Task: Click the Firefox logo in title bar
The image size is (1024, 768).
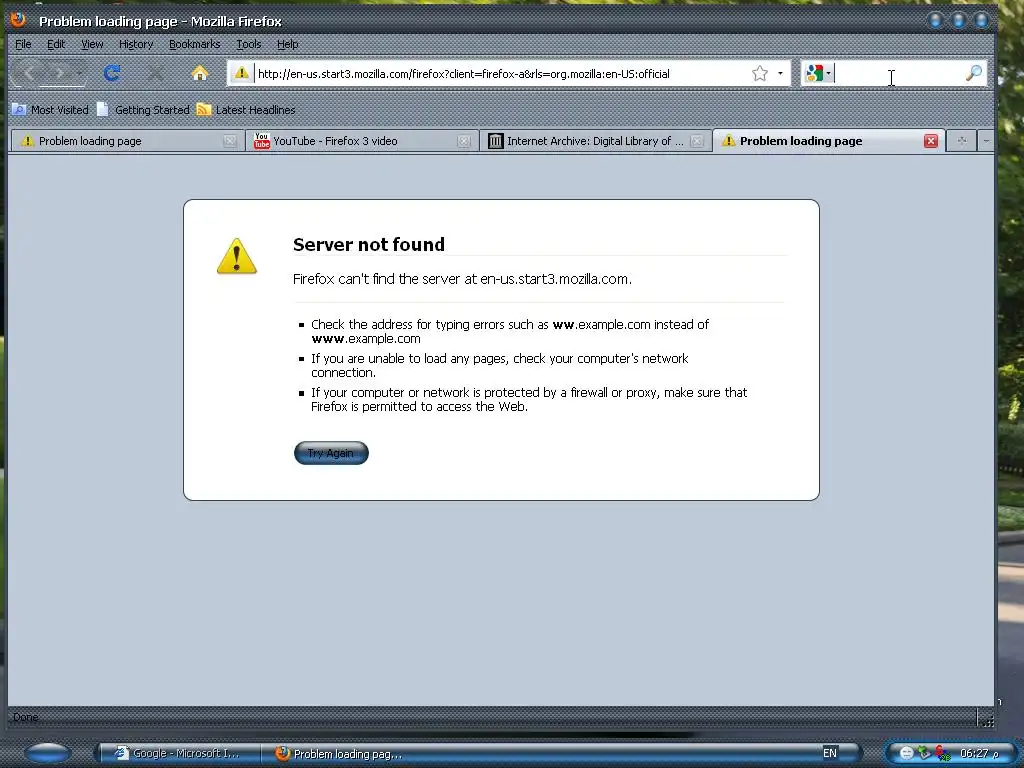Action: [x=18, y=20]
